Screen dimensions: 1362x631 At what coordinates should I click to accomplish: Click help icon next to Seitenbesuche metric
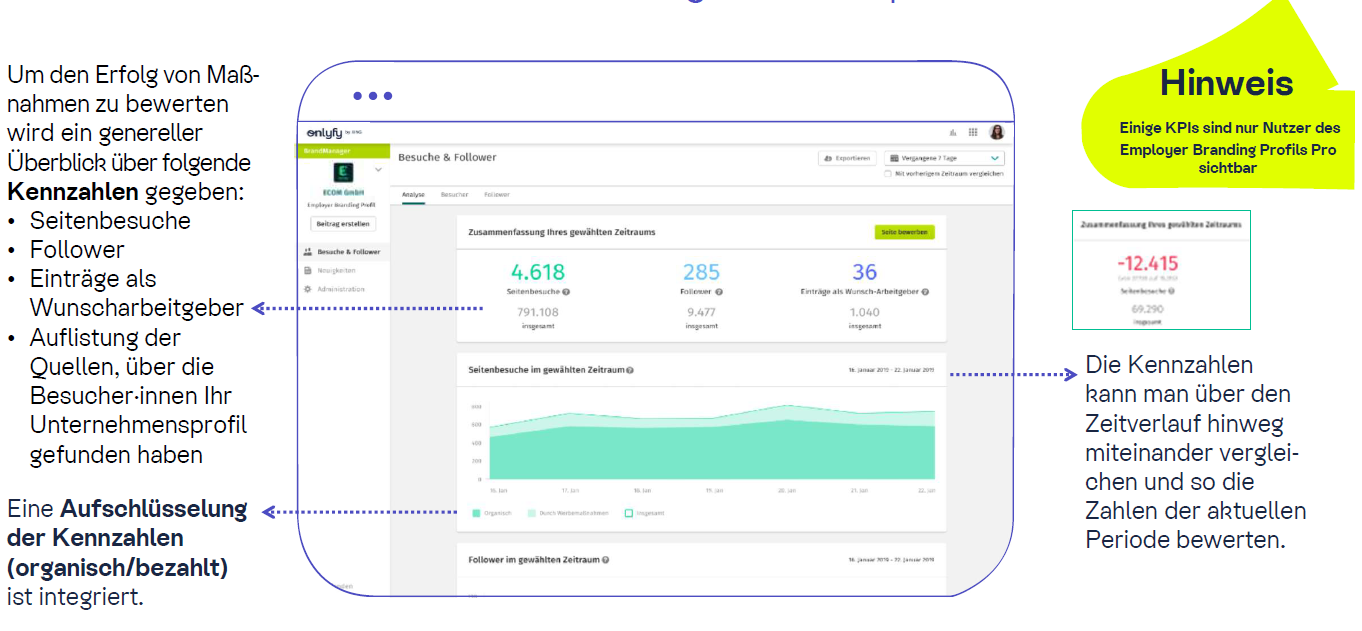tap(566, 292)
